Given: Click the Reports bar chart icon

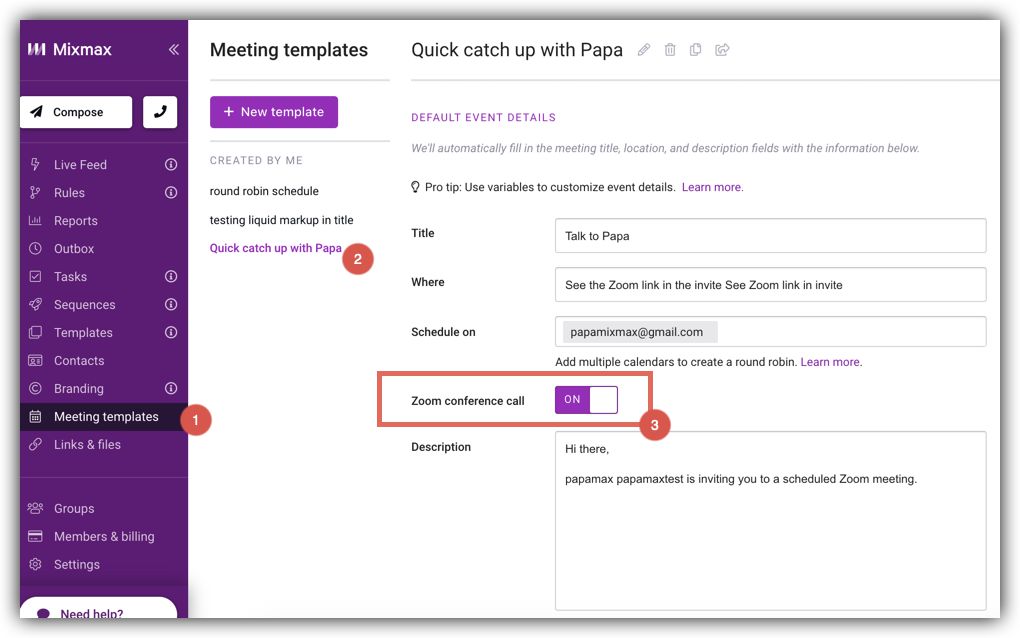Looking at the screenshot, I should [x=35, y=220].
